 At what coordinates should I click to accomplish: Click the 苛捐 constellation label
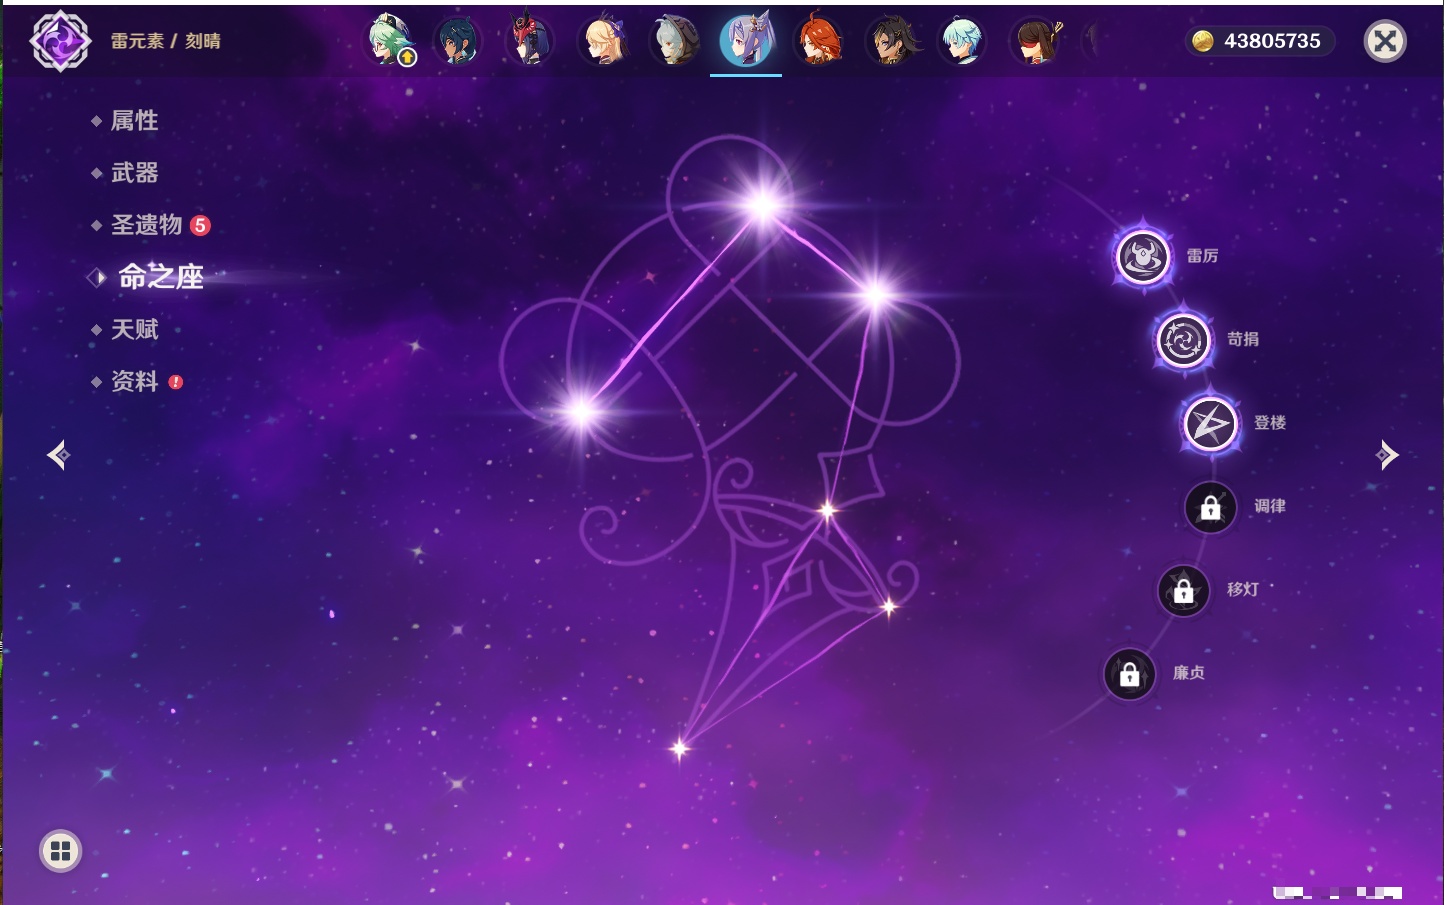coord(1243,339)
